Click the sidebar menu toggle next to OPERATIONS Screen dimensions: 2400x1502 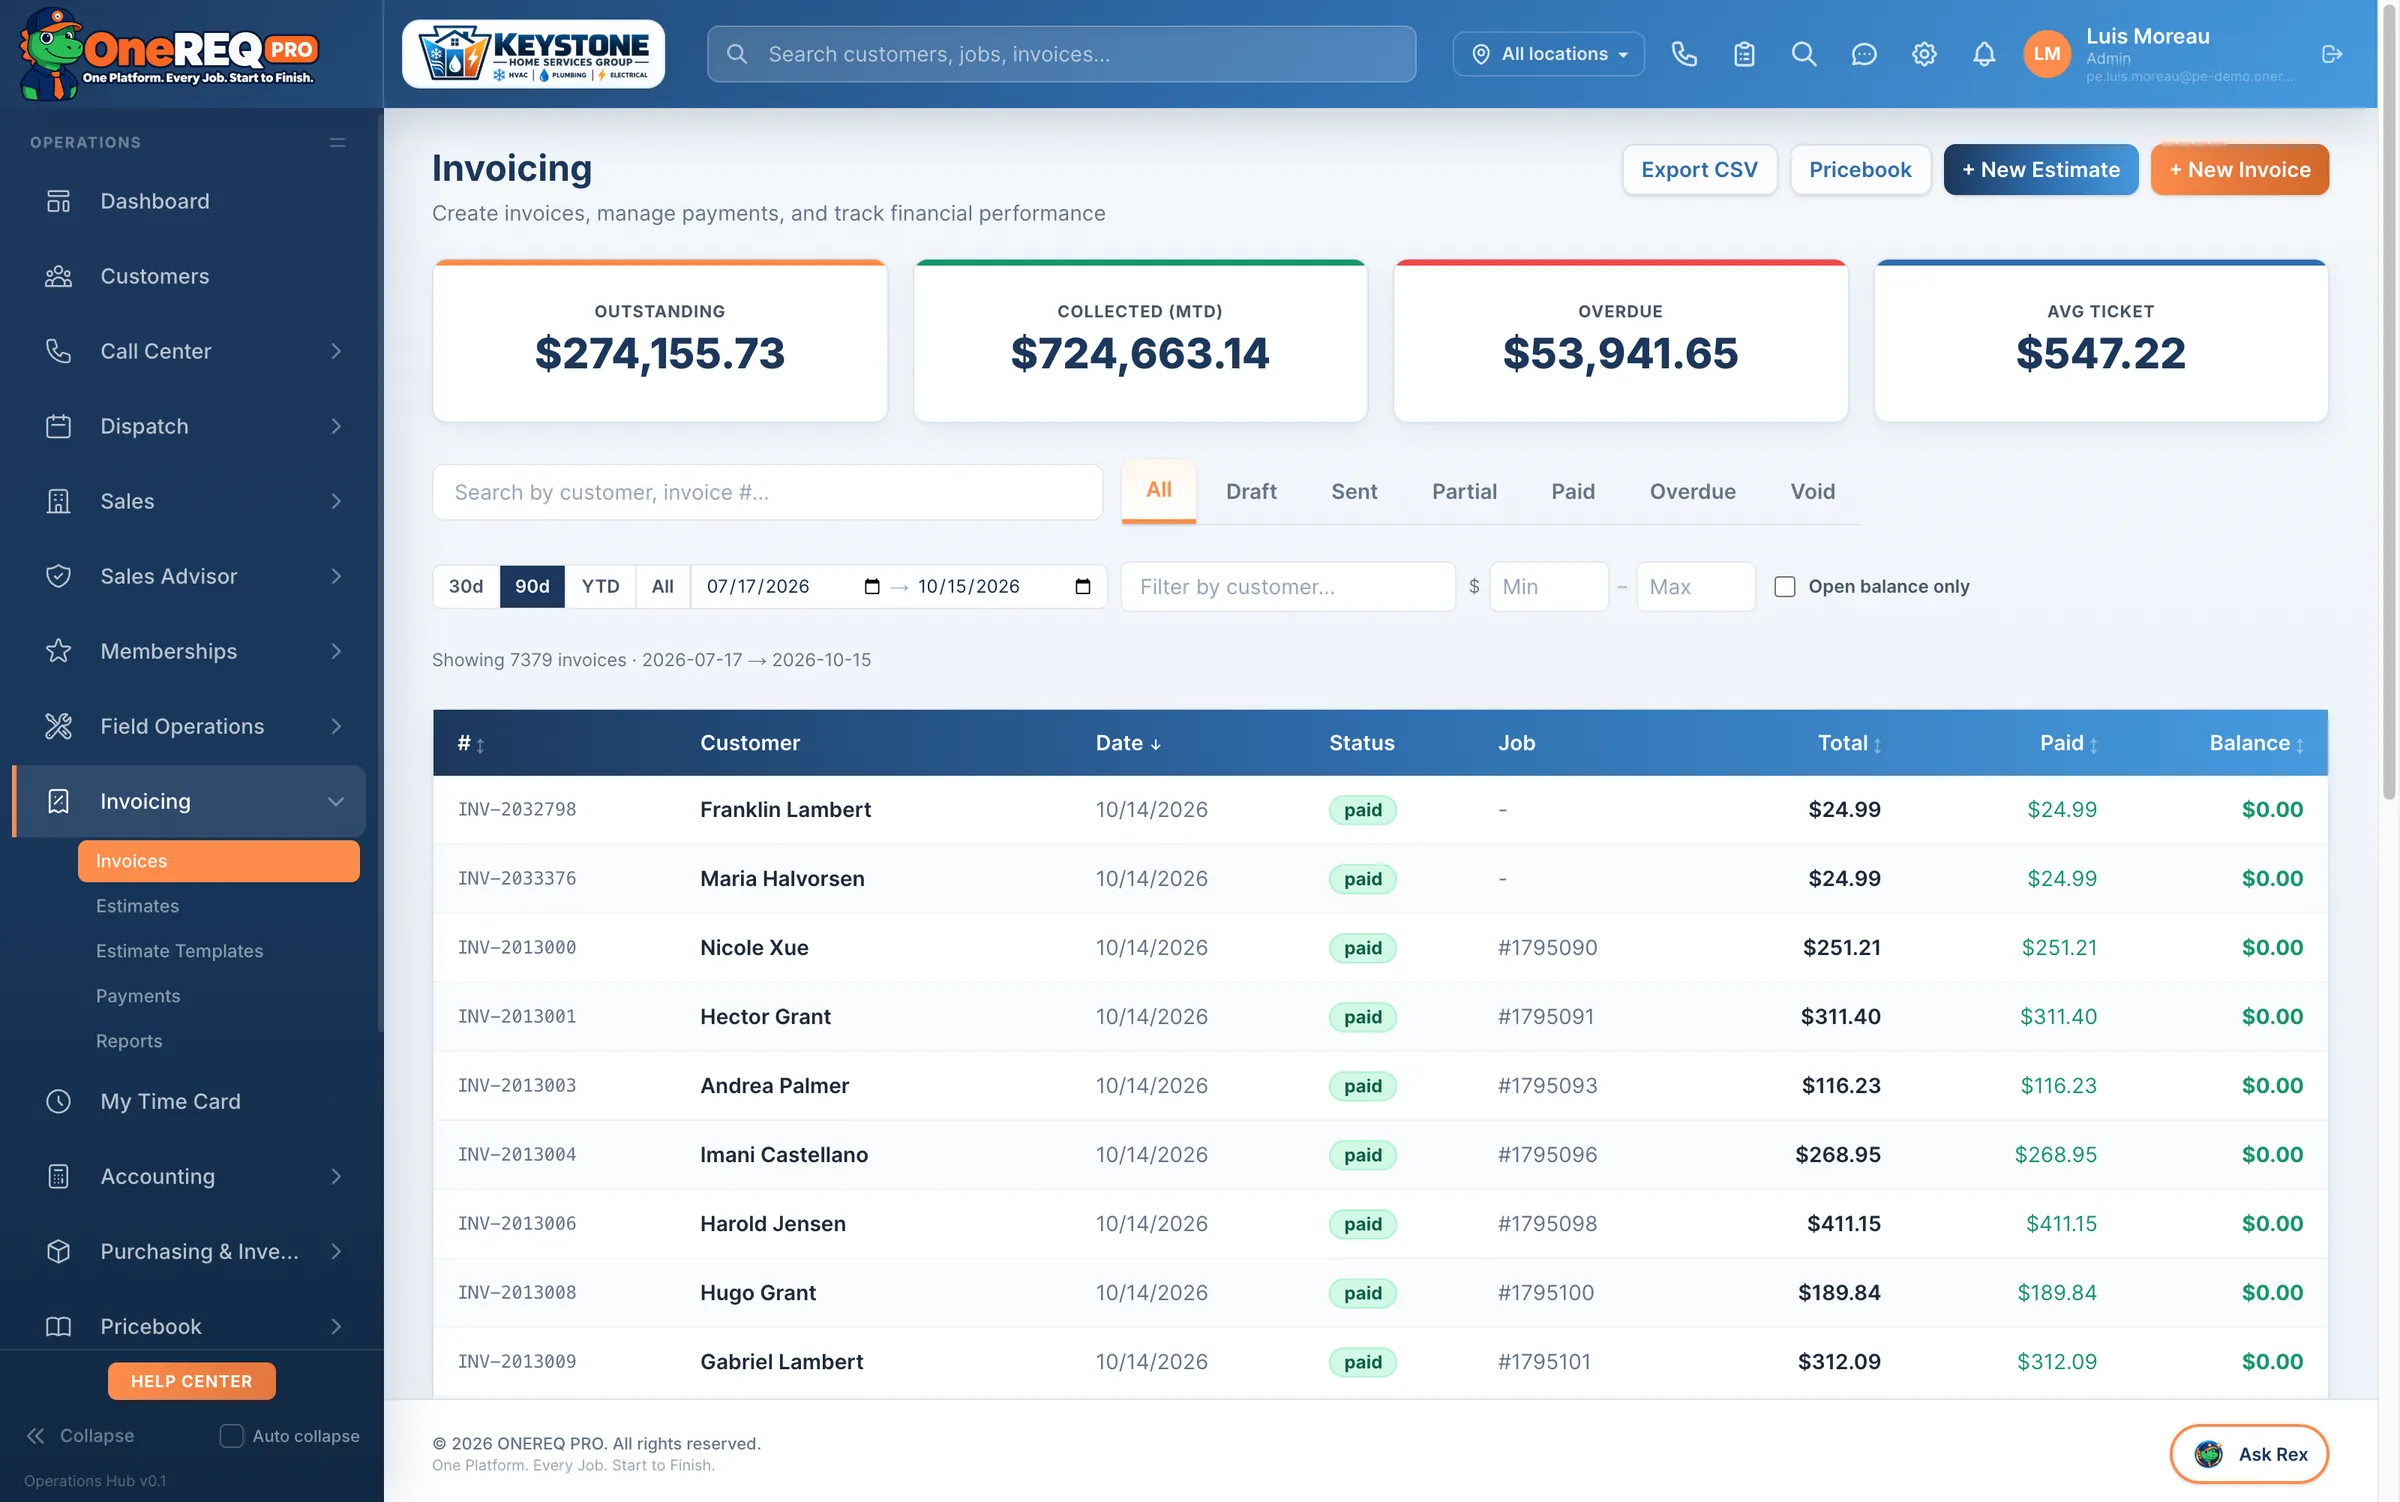[337, 142]
